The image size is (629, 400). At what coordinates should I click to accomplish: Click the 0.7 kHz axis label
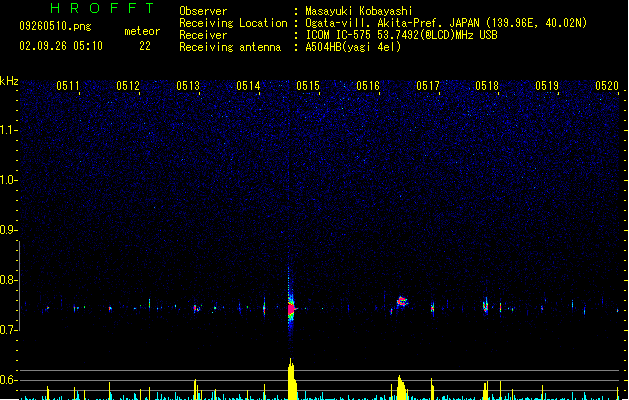(8, 330)
